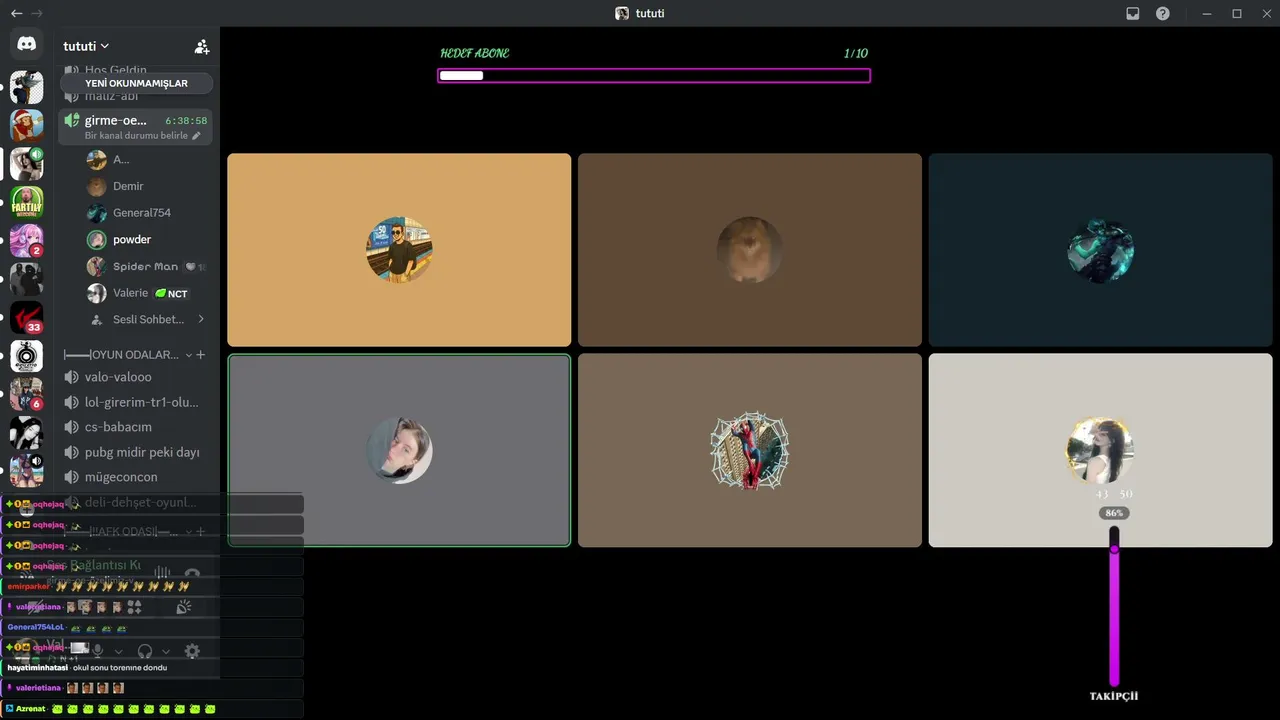
Task: Click the 1/10 subscriber goal counter
Action: pyautogui.click(x=856, y=53)
